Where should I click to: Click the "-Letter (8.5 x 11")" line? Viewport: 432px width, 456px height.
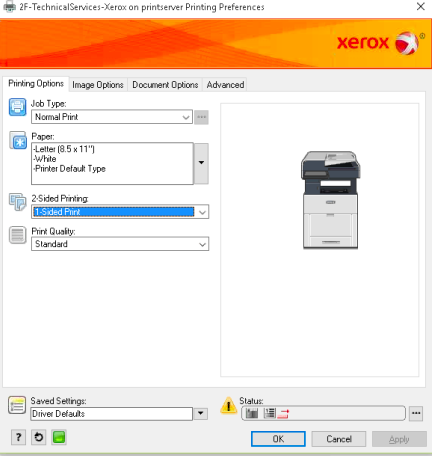coord(64,149)
